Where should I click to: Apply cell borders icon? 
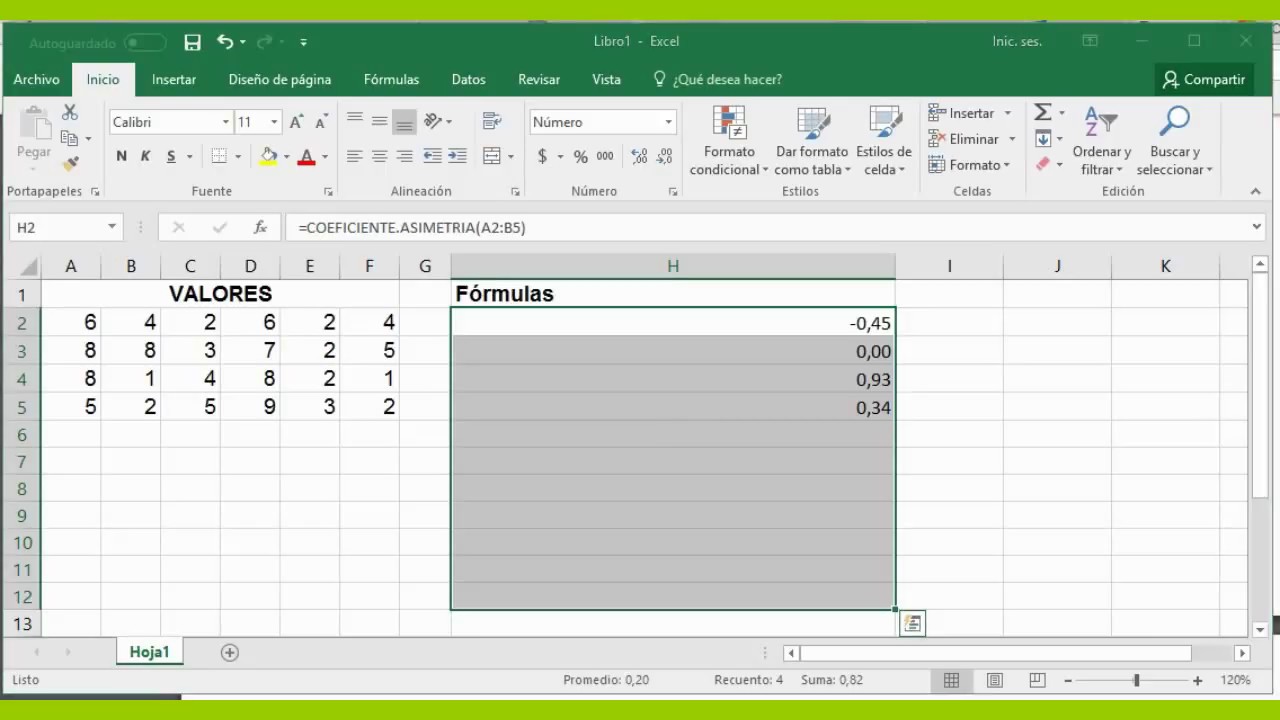pos(219,156)
